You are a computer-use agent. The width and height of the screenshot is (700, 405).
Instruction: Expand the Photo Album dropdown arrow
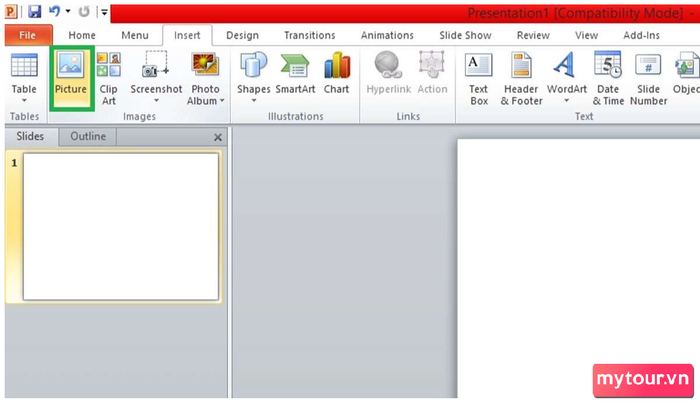tap(222, 101)
